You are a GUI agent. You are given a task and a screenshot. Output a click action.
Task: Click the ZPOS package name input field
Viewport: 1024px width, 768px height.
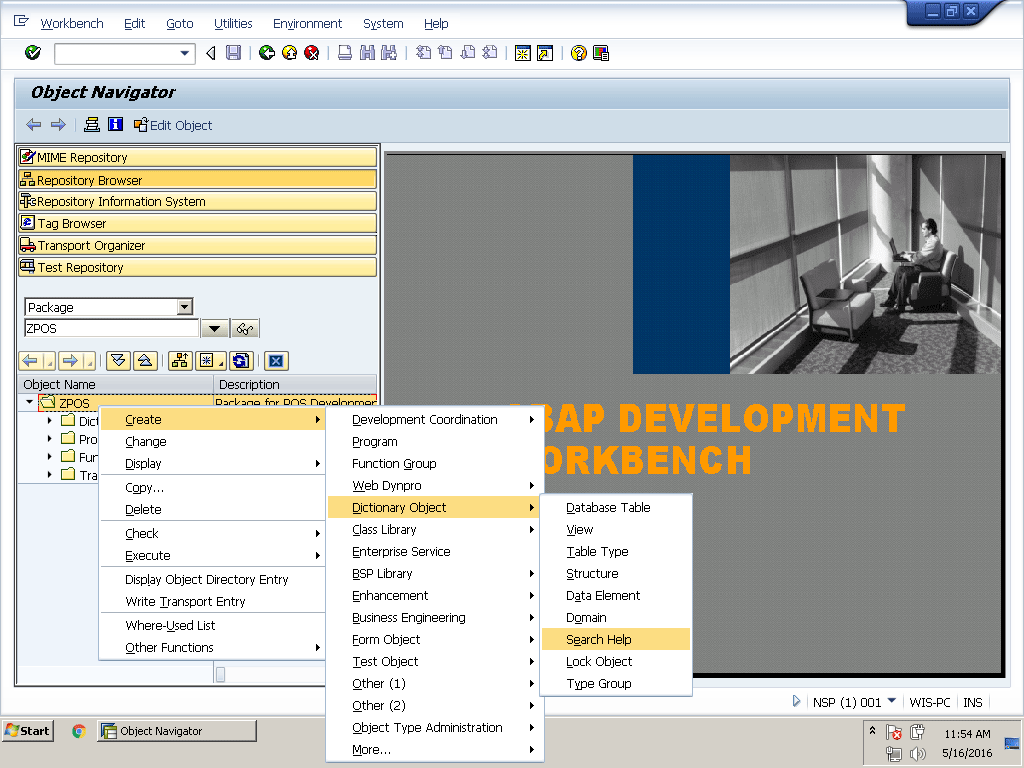pos(111,328)
